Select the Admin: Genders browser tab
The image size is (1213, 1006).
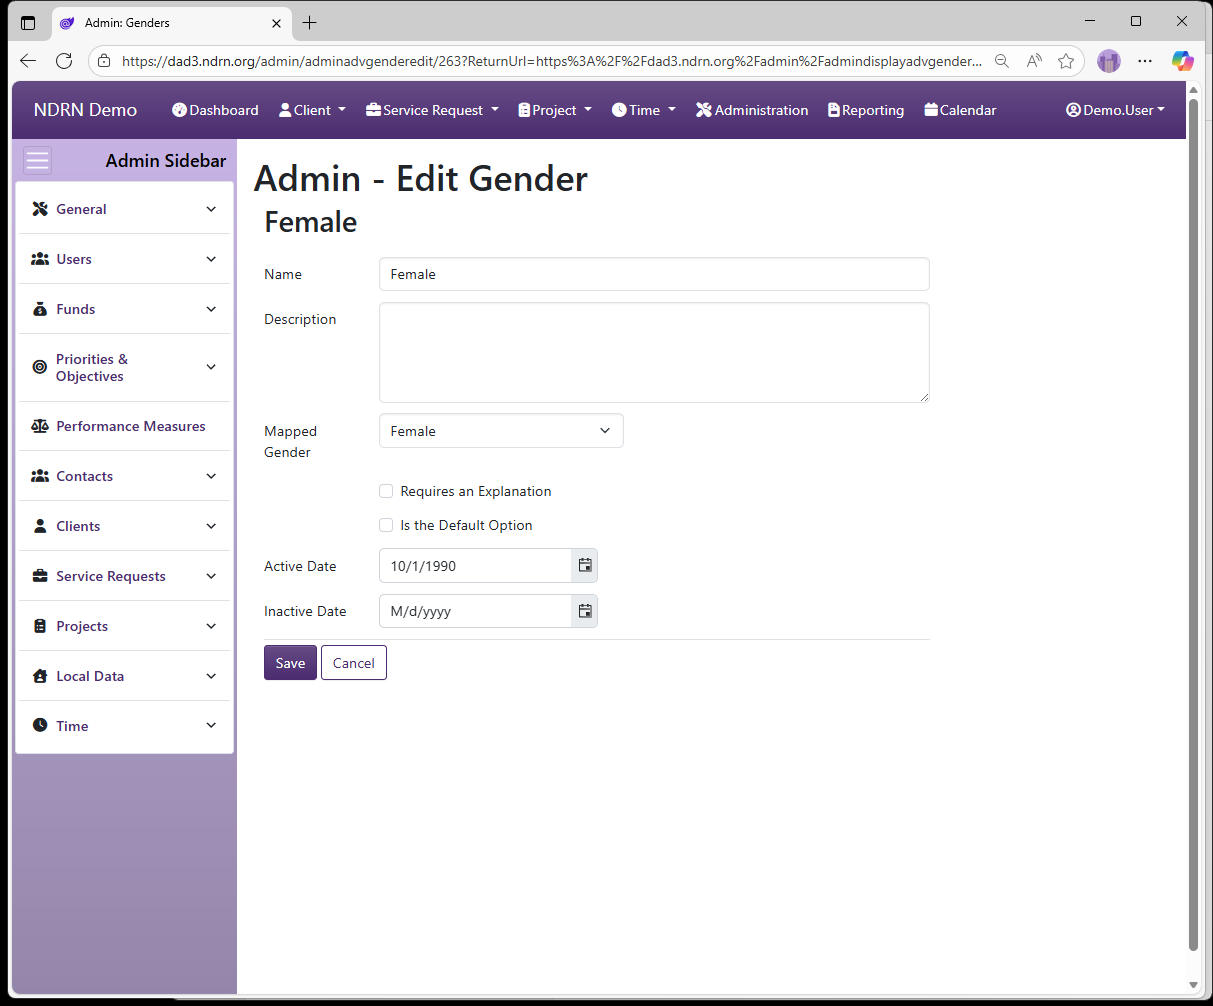[170, 22]
